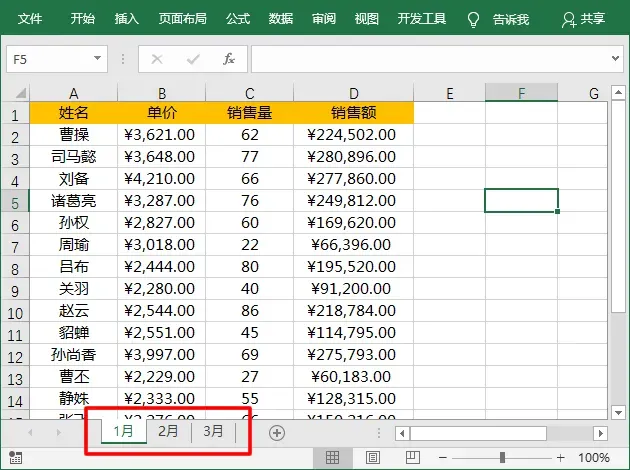630x470 pixels.
Task: Click cell with ¥66,396.00
Action: click(x=354, y=244)
